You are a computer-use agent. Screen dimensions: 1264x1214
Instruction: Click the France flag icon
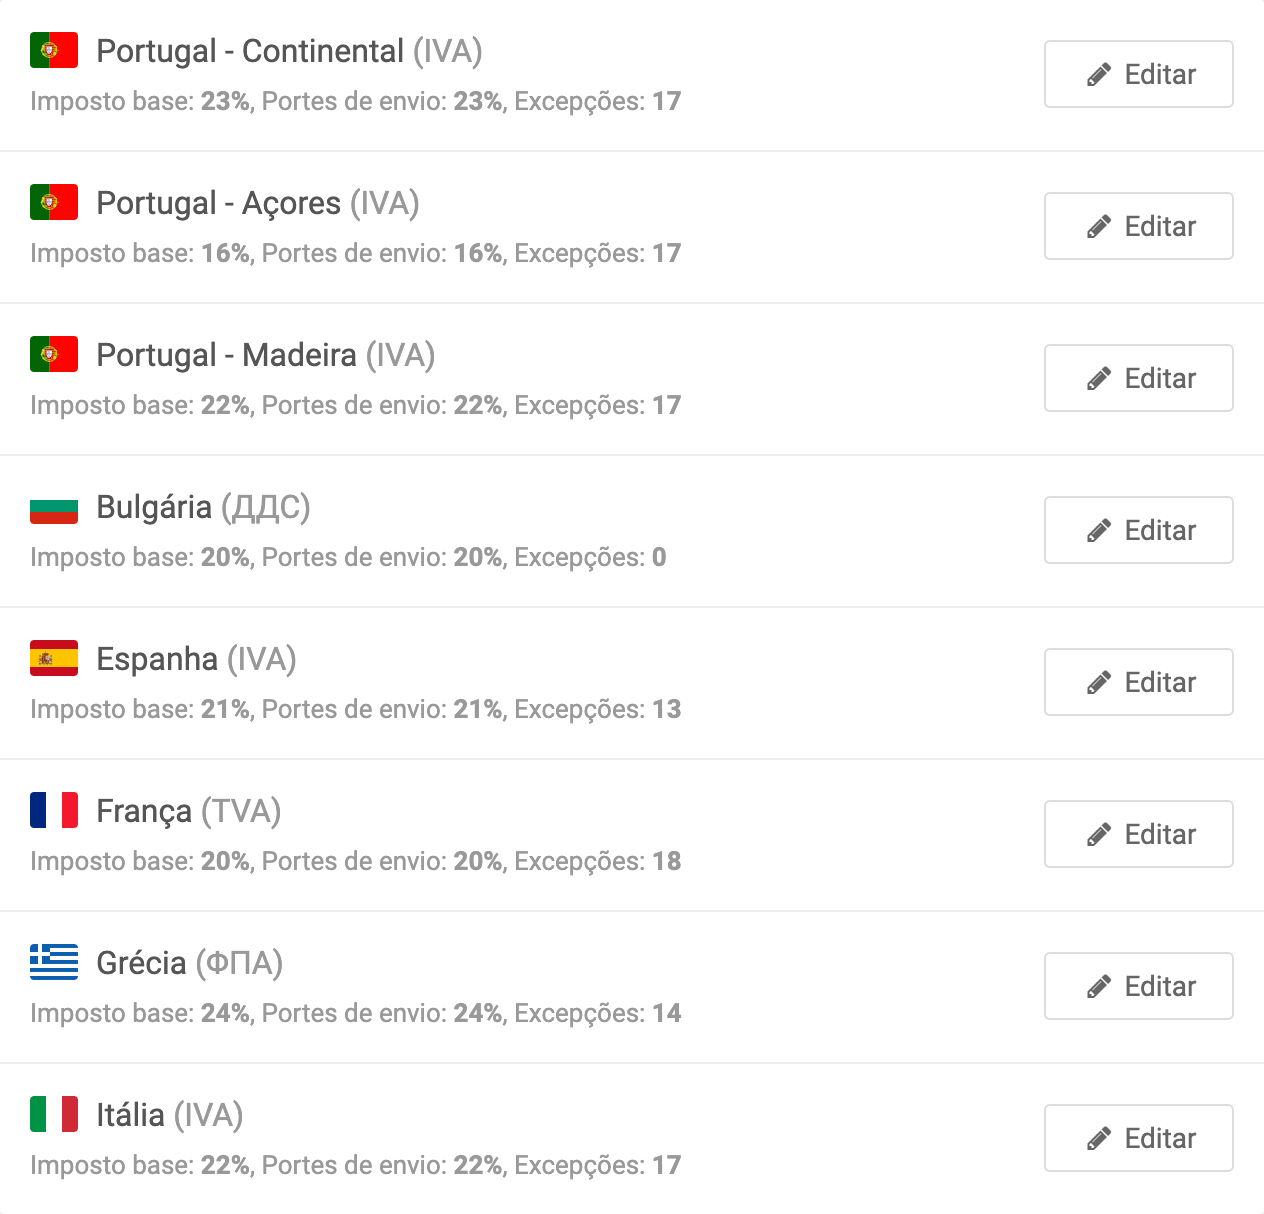[54, 810]
